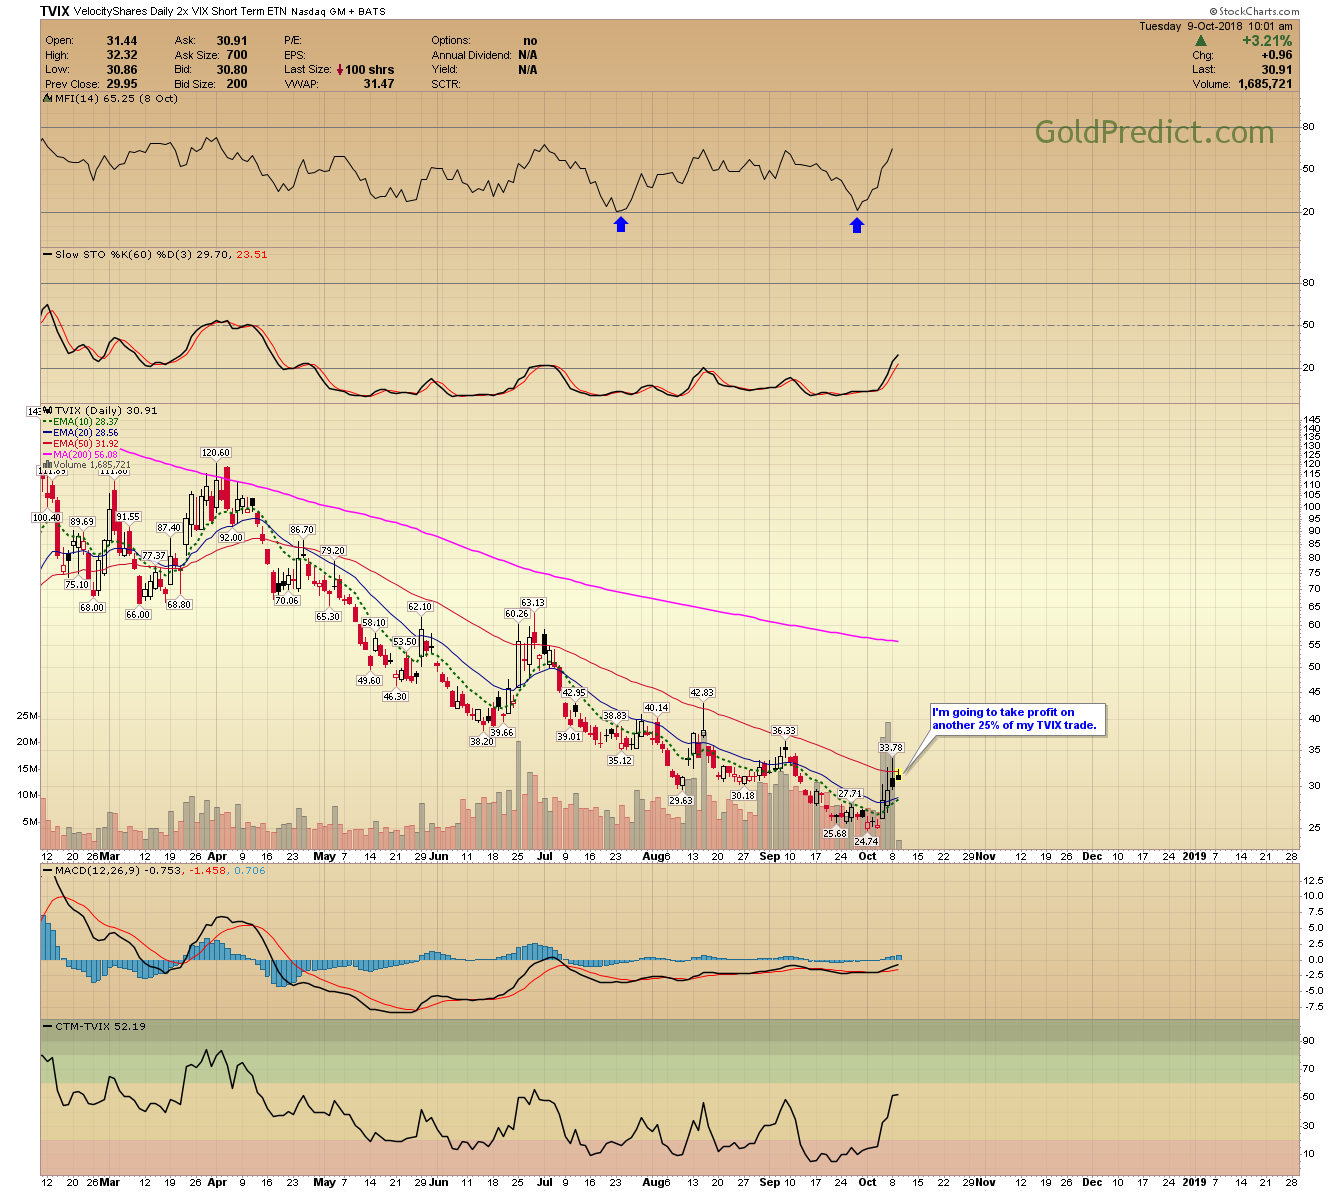Click the blue up arrow near June in MFI panel
Viewport: 1340px width, 1192px height.
(x=621, y=223)
